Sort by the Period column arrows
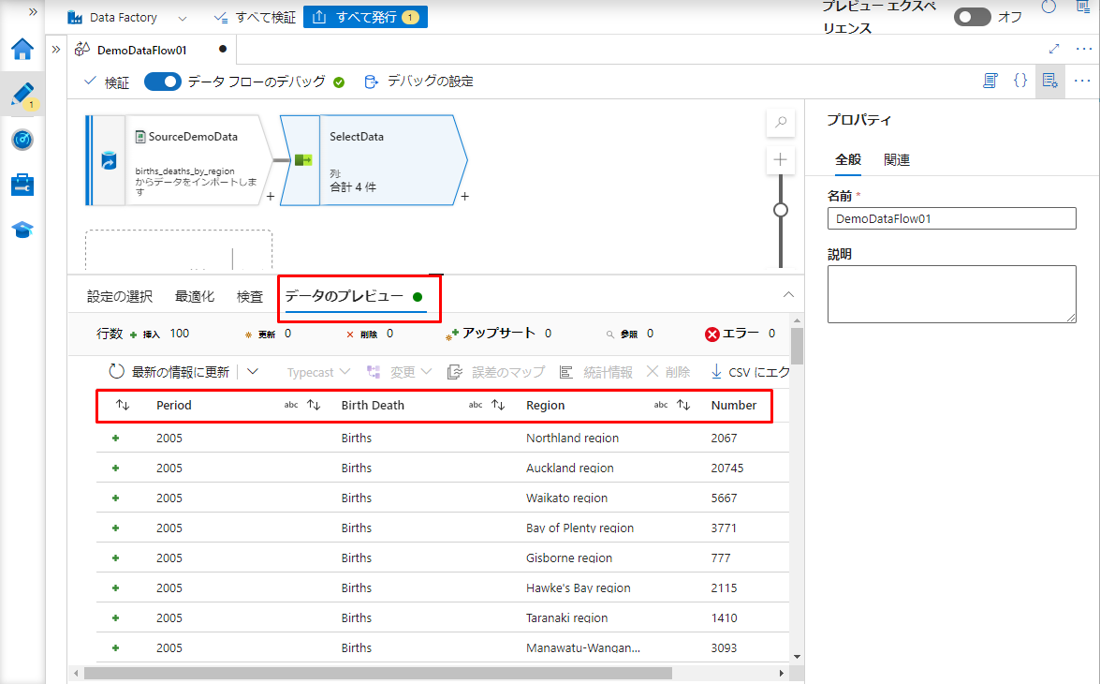Viewport: 1100px width, 684px height. 123,406
